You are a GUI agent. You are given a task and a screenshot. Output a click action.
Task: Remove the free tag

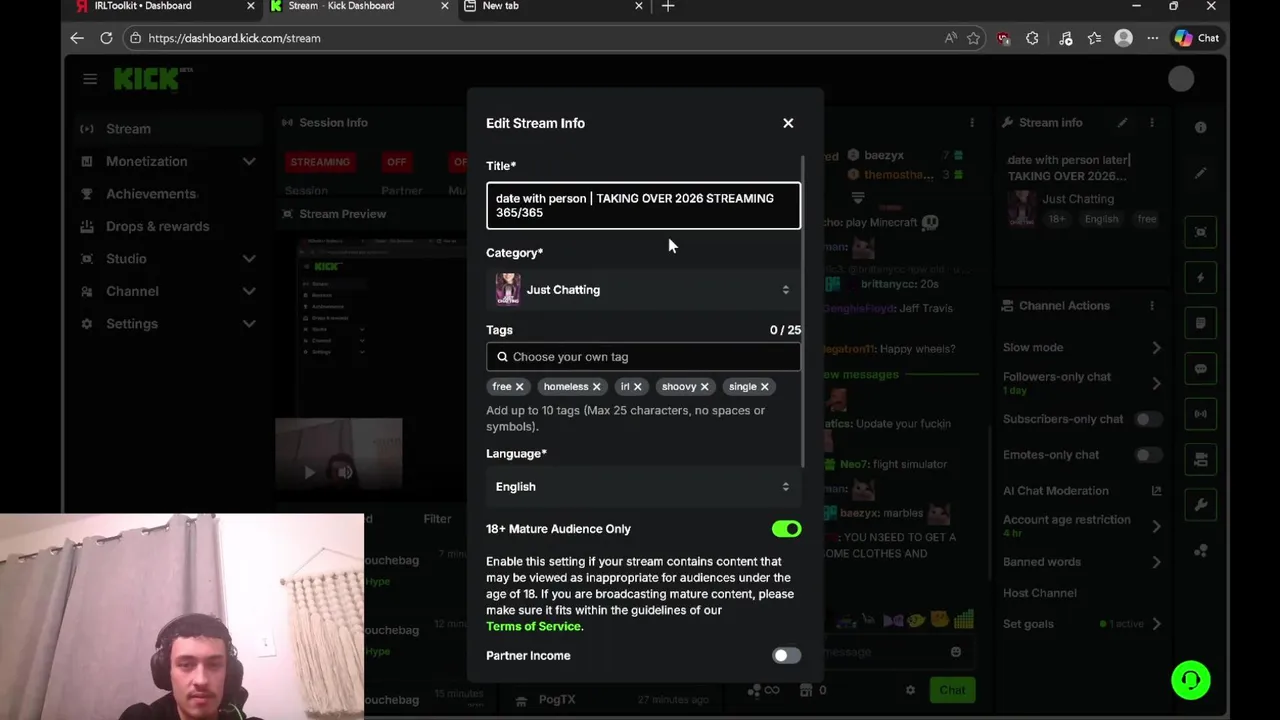[519, 387]
